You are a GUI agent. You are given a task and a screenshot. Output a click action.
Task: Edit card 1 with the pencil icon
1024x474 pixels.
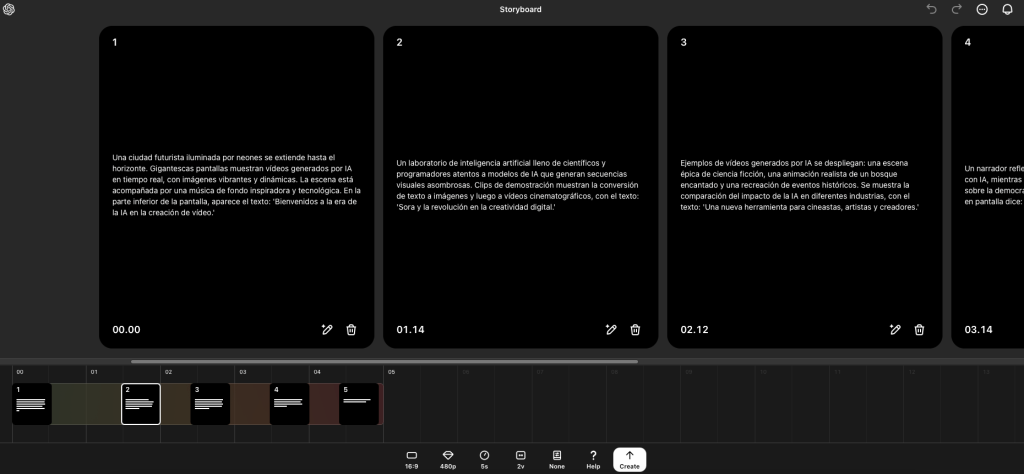(327, 329)
